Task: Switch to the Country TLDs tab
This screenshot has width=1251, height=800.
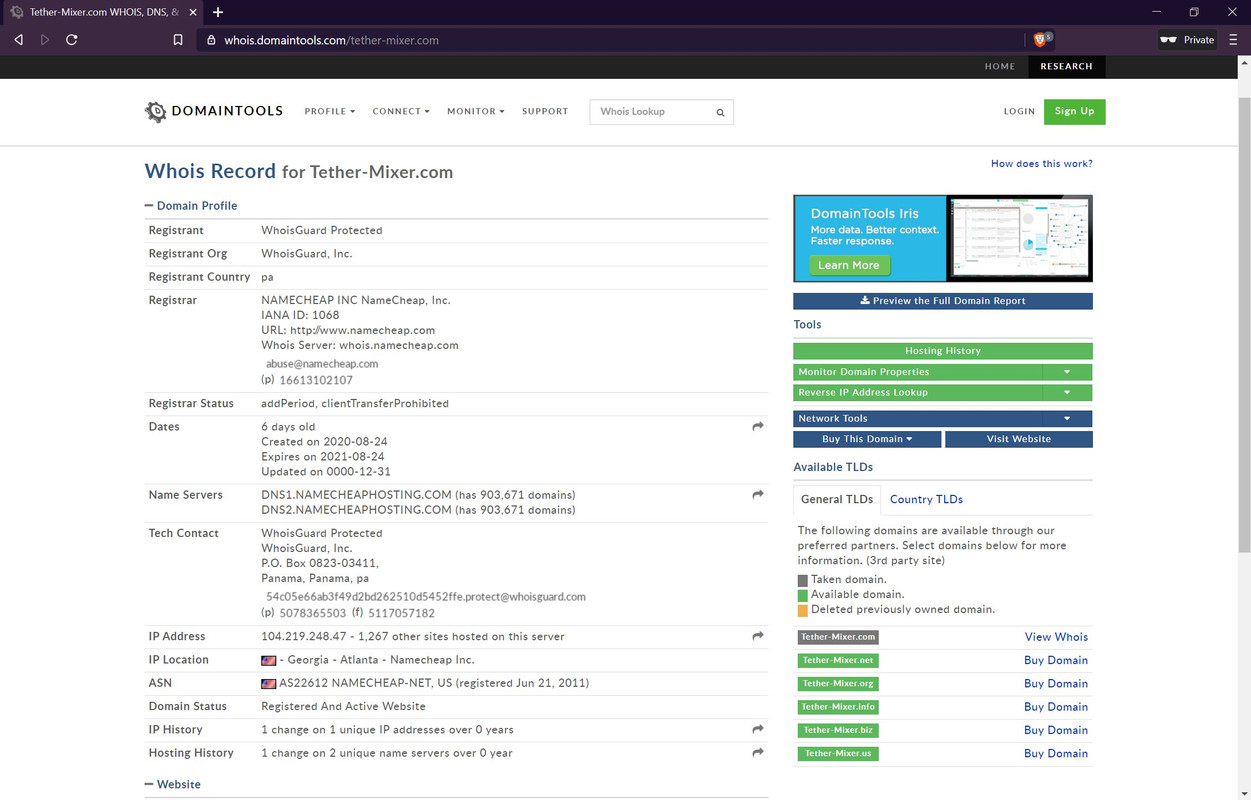Action: [x=926, y=499]
